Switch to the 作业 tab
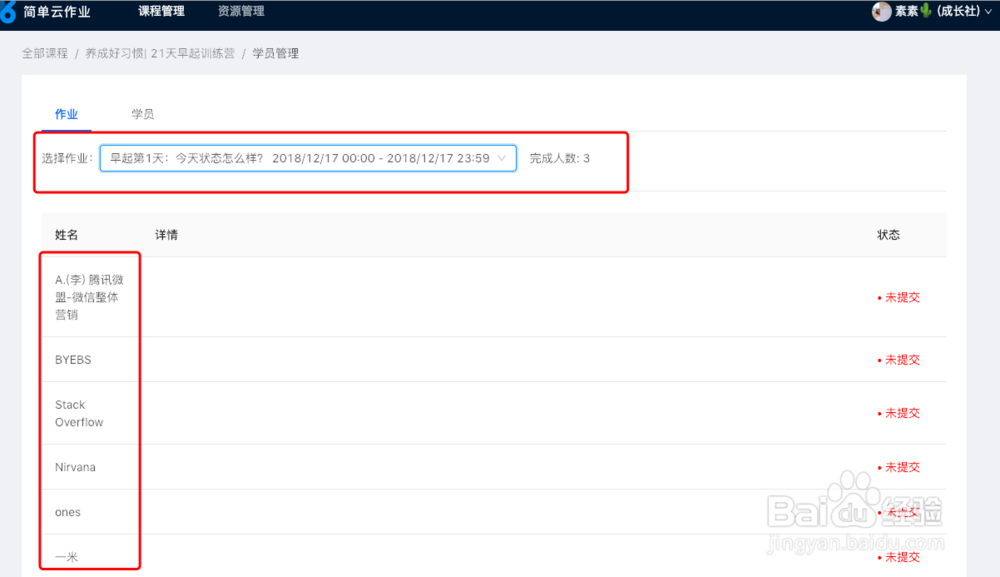 [66, 114]
